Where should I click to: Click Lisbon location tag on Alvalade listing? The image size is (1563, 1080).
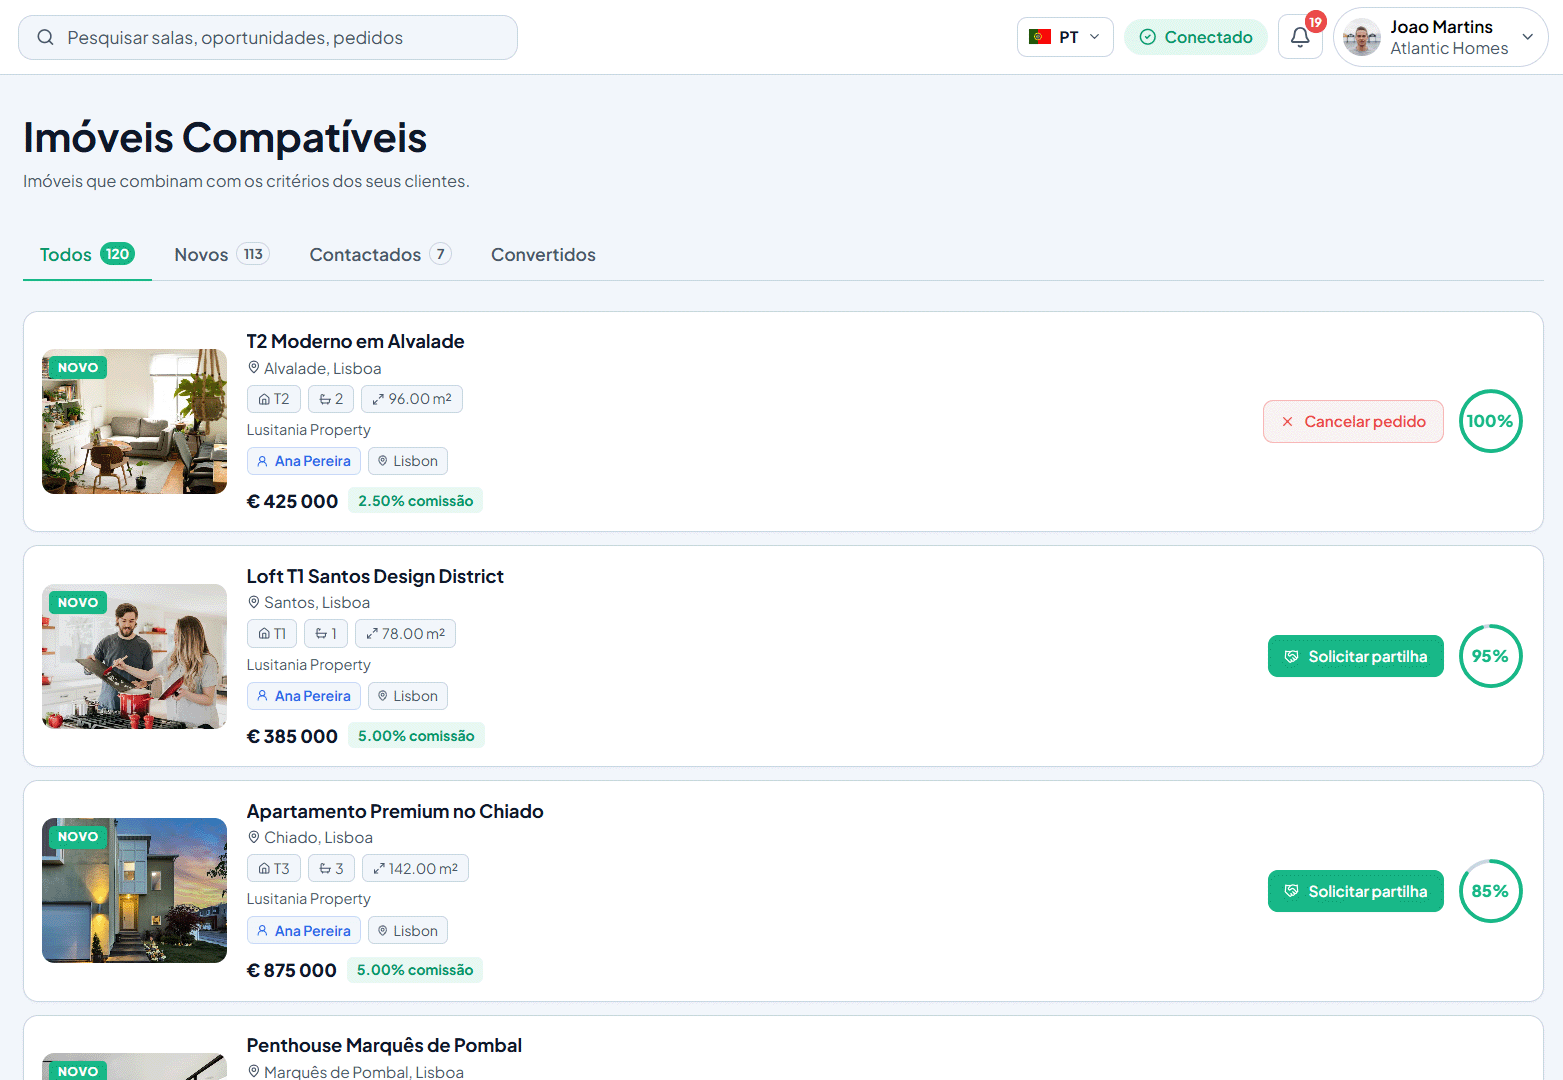coord(408,461)
